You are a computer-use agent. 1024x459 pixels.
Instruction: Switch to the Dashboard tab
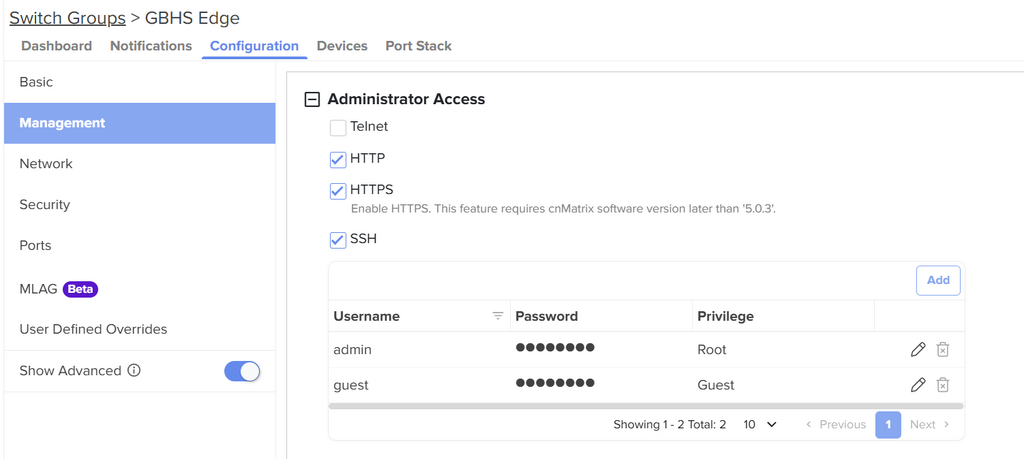click(56, 46)
